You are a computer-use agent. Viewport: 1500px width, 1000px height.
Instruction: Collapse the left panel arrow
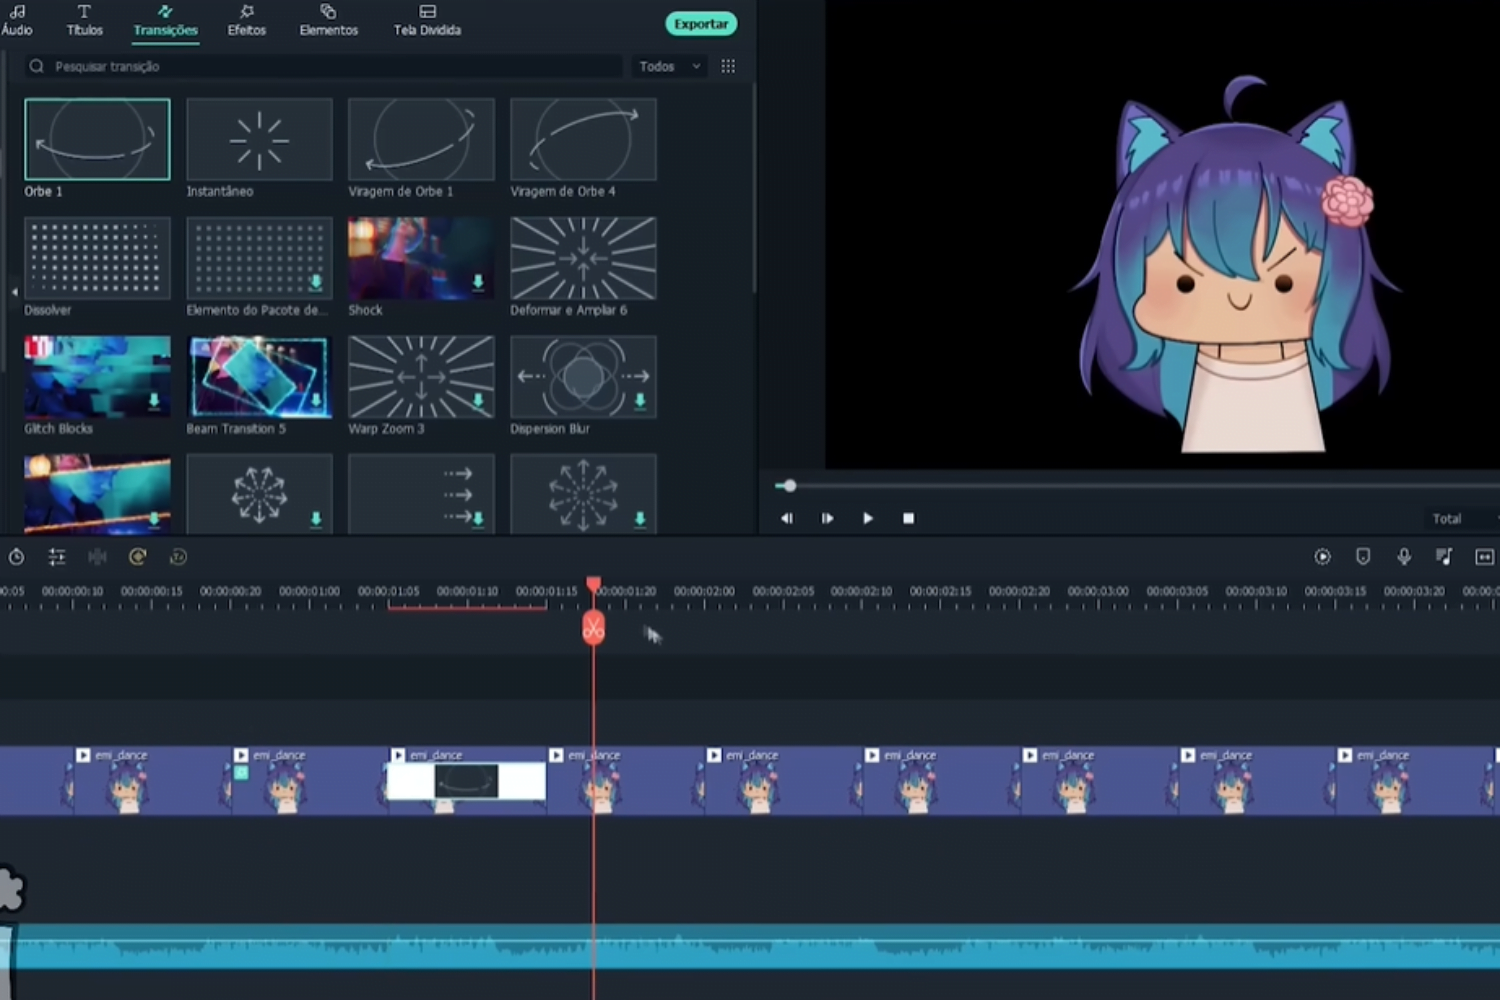[14, 292]
